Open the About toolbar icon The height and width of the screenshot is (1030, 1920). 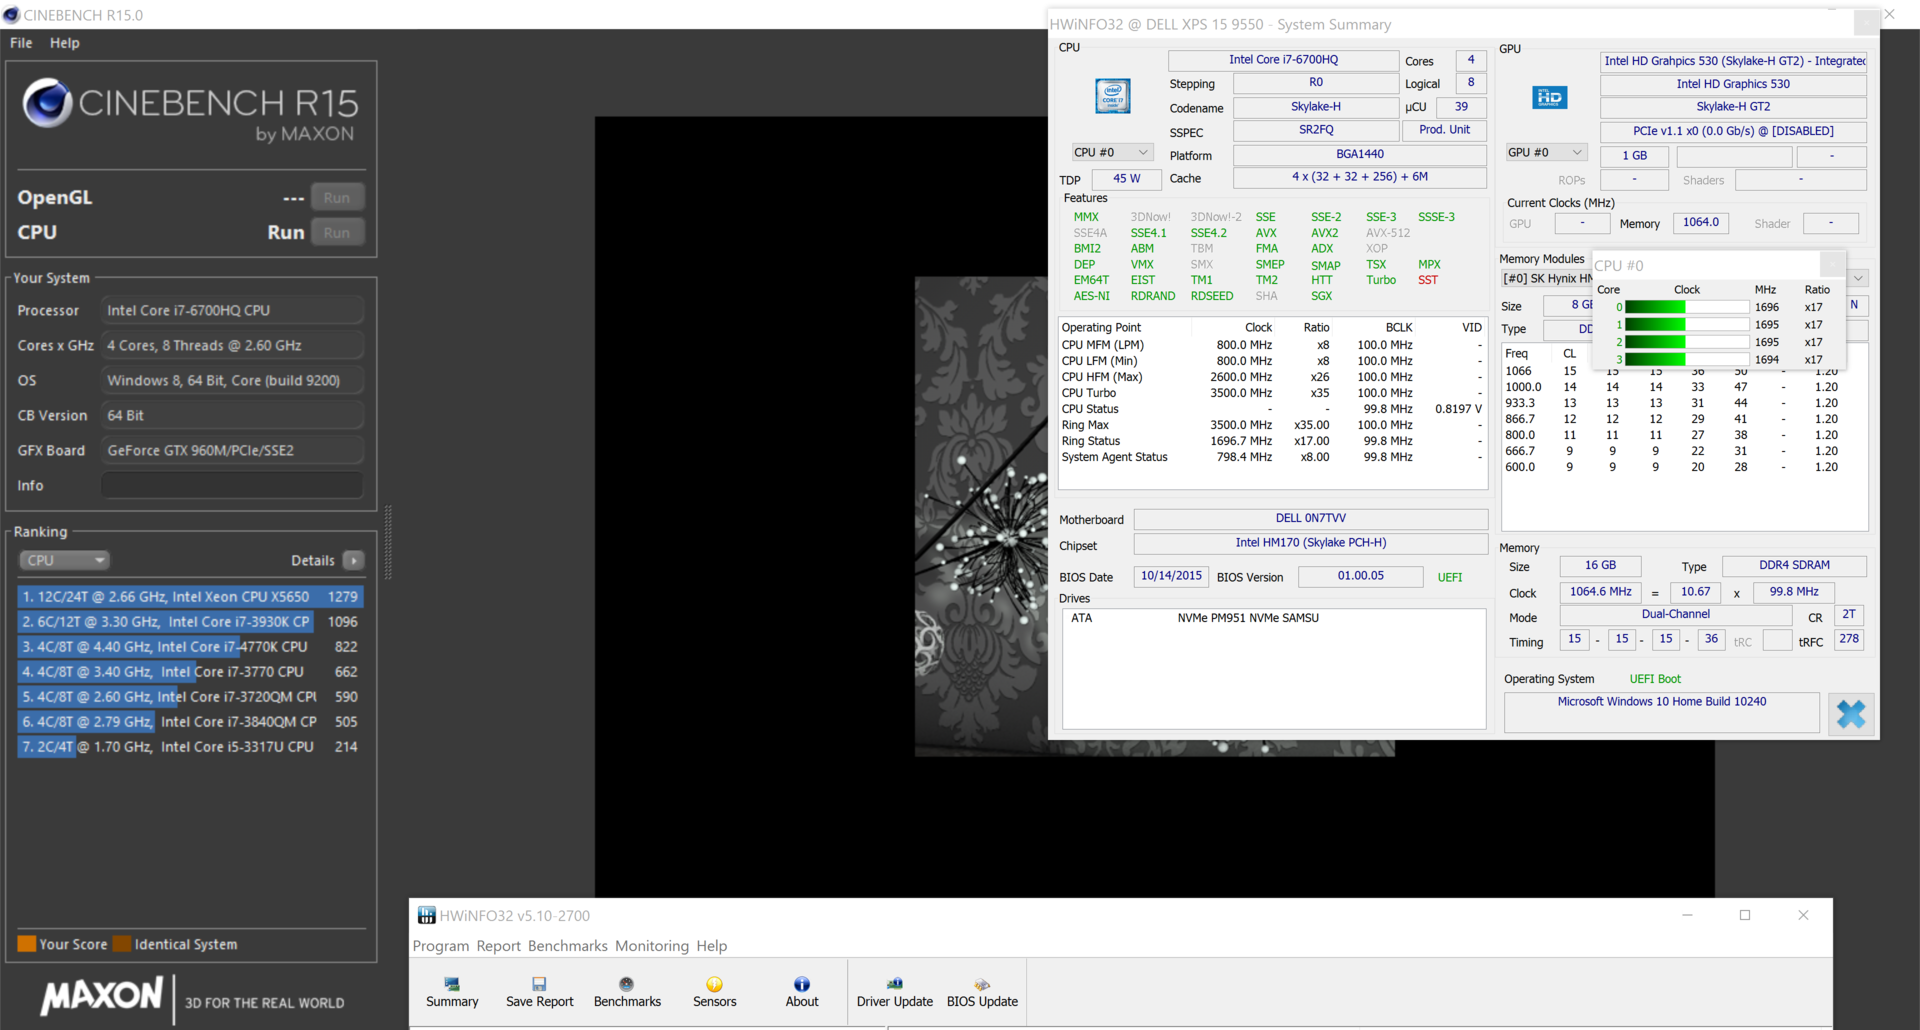point(802,992)
